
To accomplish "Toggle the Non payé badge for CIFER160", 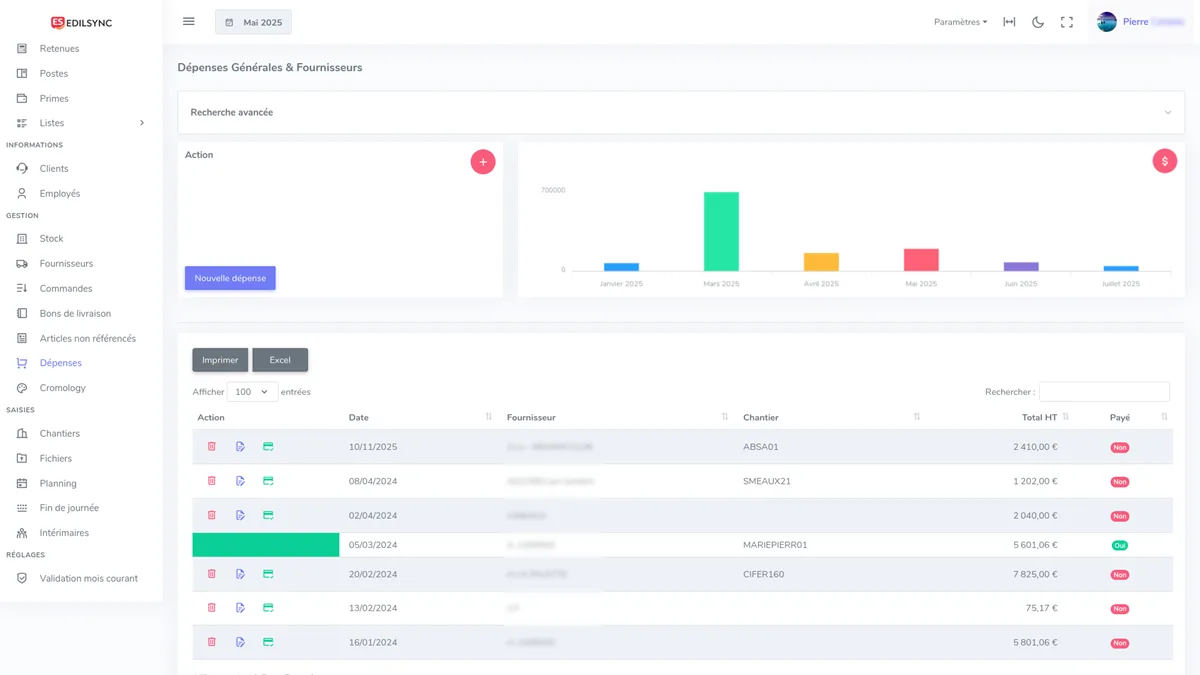I will 1120,575.
